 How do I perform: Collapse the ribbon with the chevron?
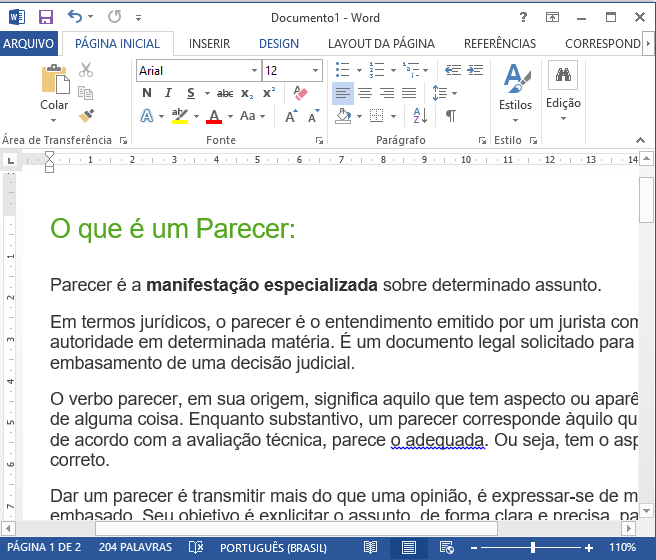(640, 140)
